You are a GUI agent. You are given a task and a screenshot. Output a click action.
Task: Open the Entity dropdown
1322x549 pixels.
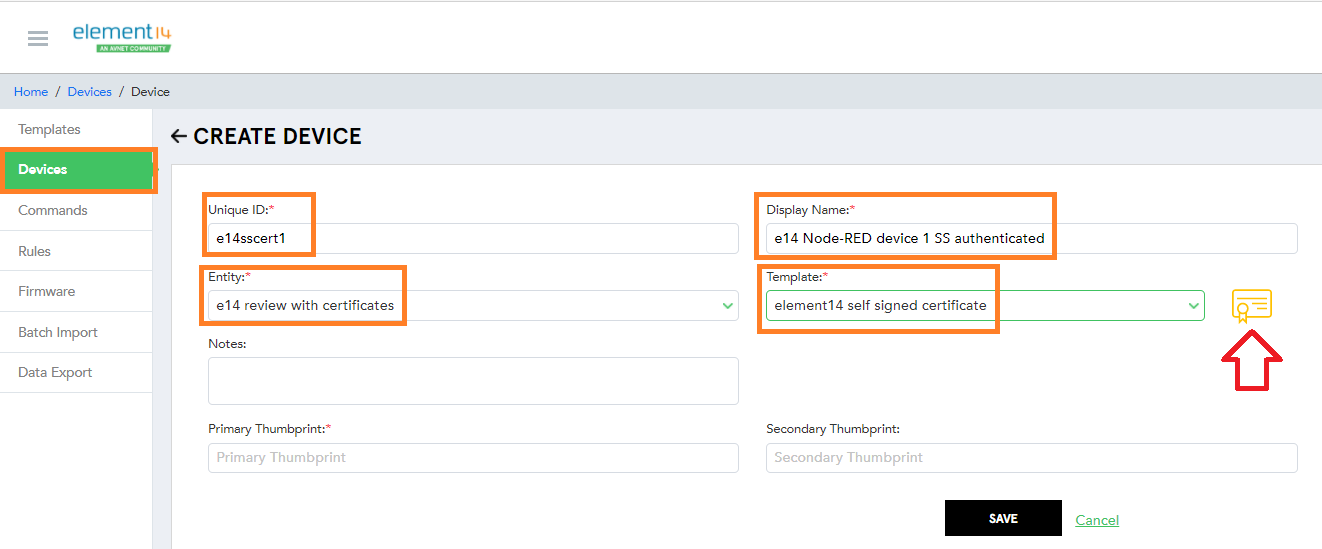point(473,305)
